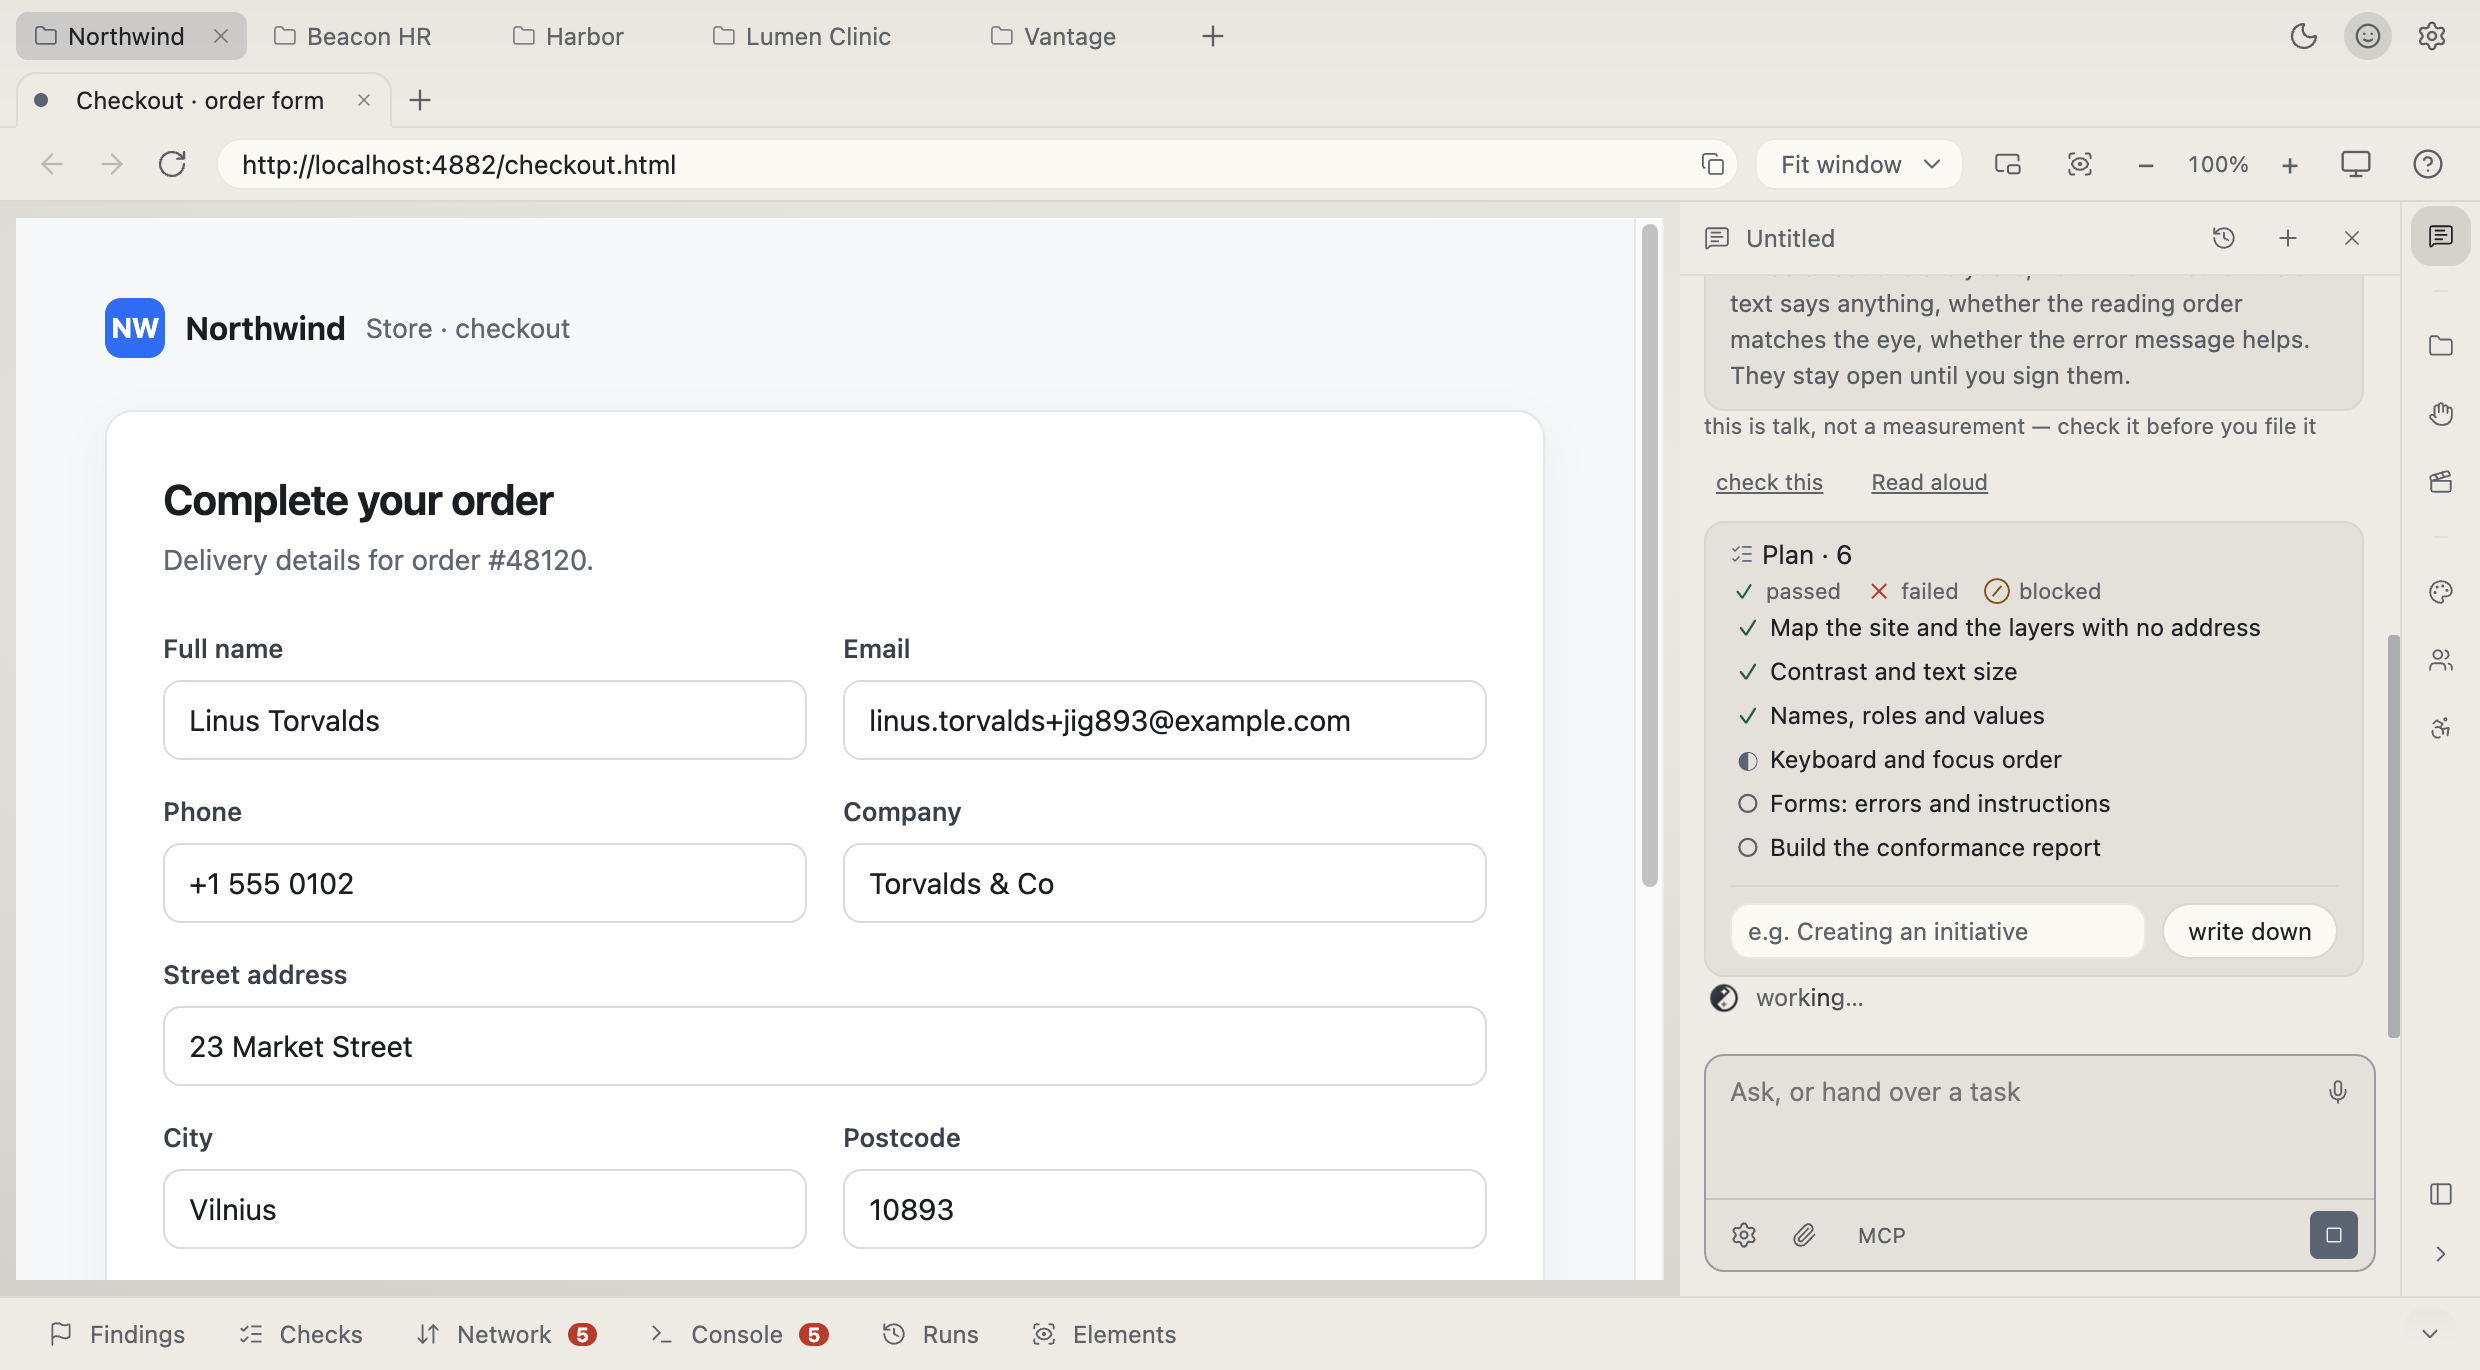Zoom out with the minus icon

(2145, 165)
